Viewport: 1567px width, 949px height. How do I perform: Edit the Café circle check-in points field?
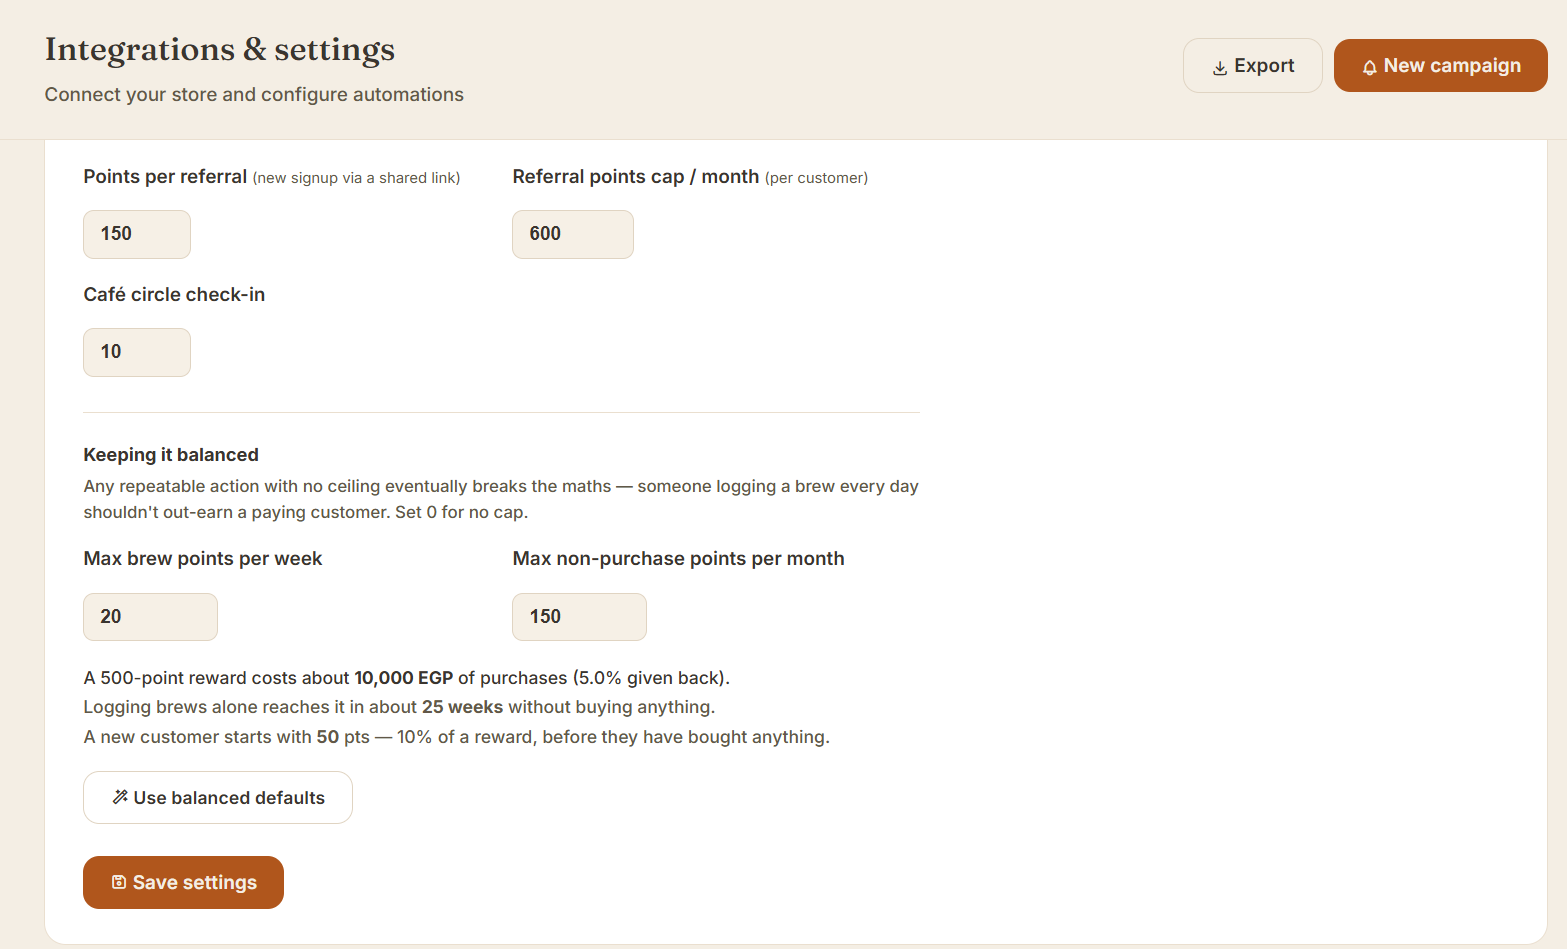pyautogui.click(x=137, y=352)
